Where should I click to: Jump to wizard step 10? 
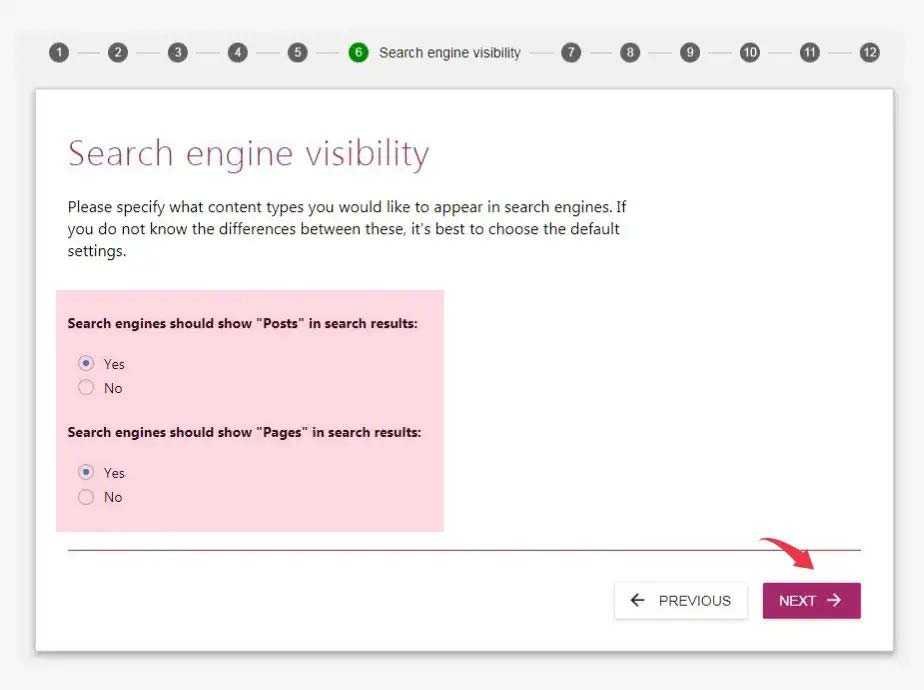click(750, 52)
